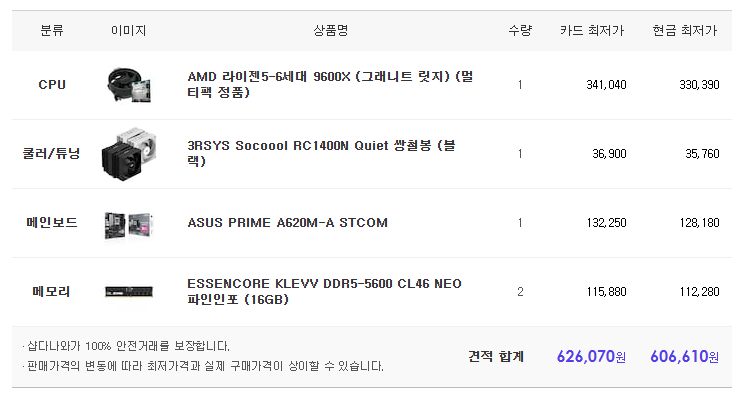Open ESSENCORE KLEVV DDR5-5600 product link
The height and width of the screenshot is (398, 743).
tap(324, 291)
